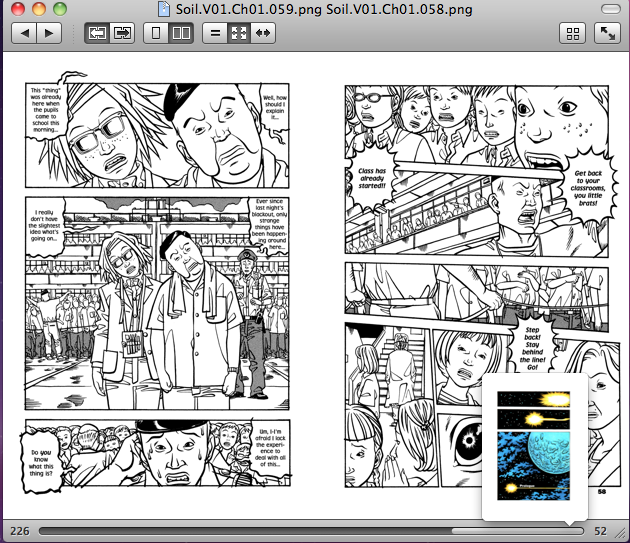The width and height of the screenshot is (630, 543).
Task: Set scaling to original size
Action: pyautogui.click(x=213, y=33)
